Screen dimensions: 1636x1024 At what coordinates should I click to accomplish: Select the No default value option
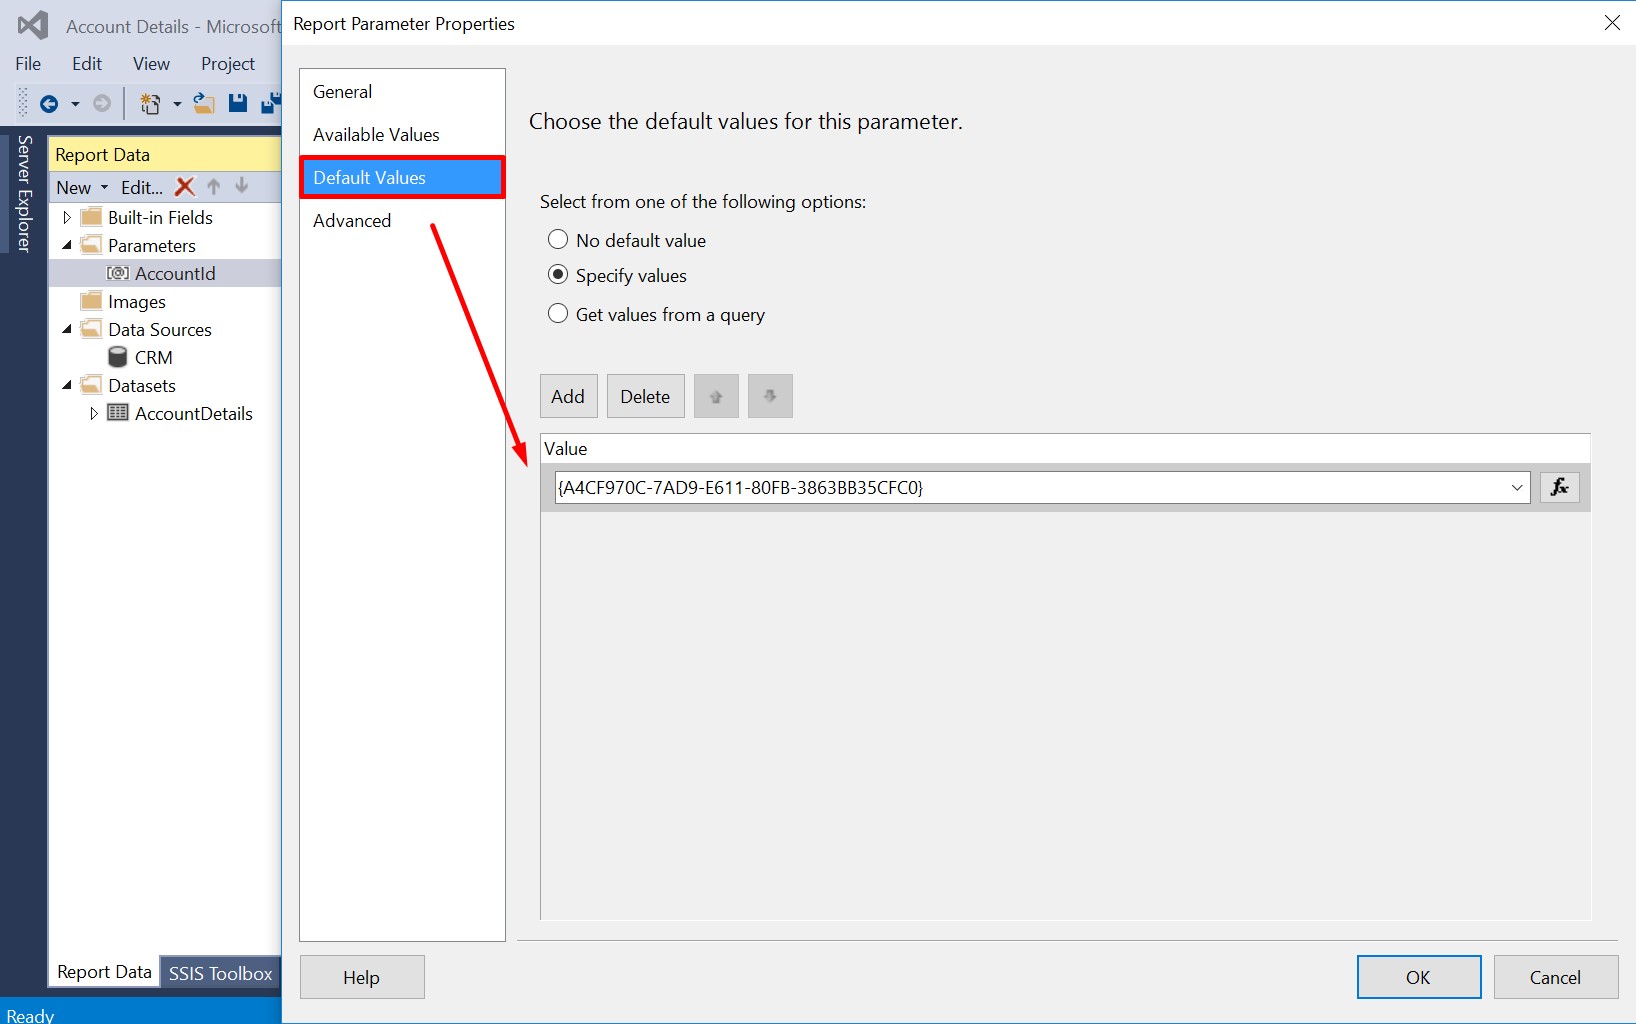pos(558,240)
